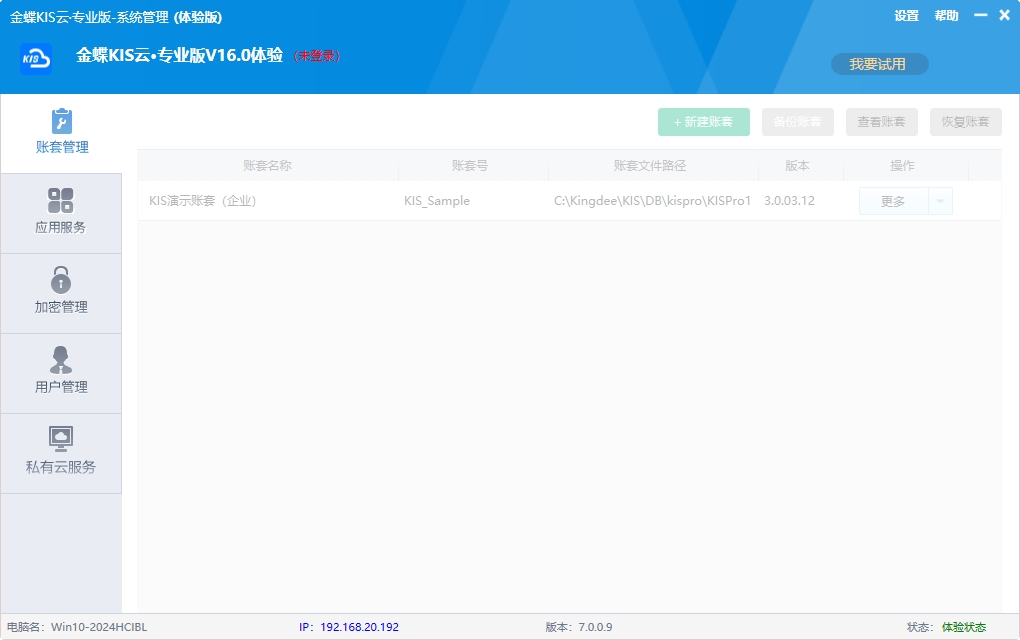Click the green 体验状态 status text
This screenshot has width=1020, height=640.
pyautogui.click(x=964, y=627)
